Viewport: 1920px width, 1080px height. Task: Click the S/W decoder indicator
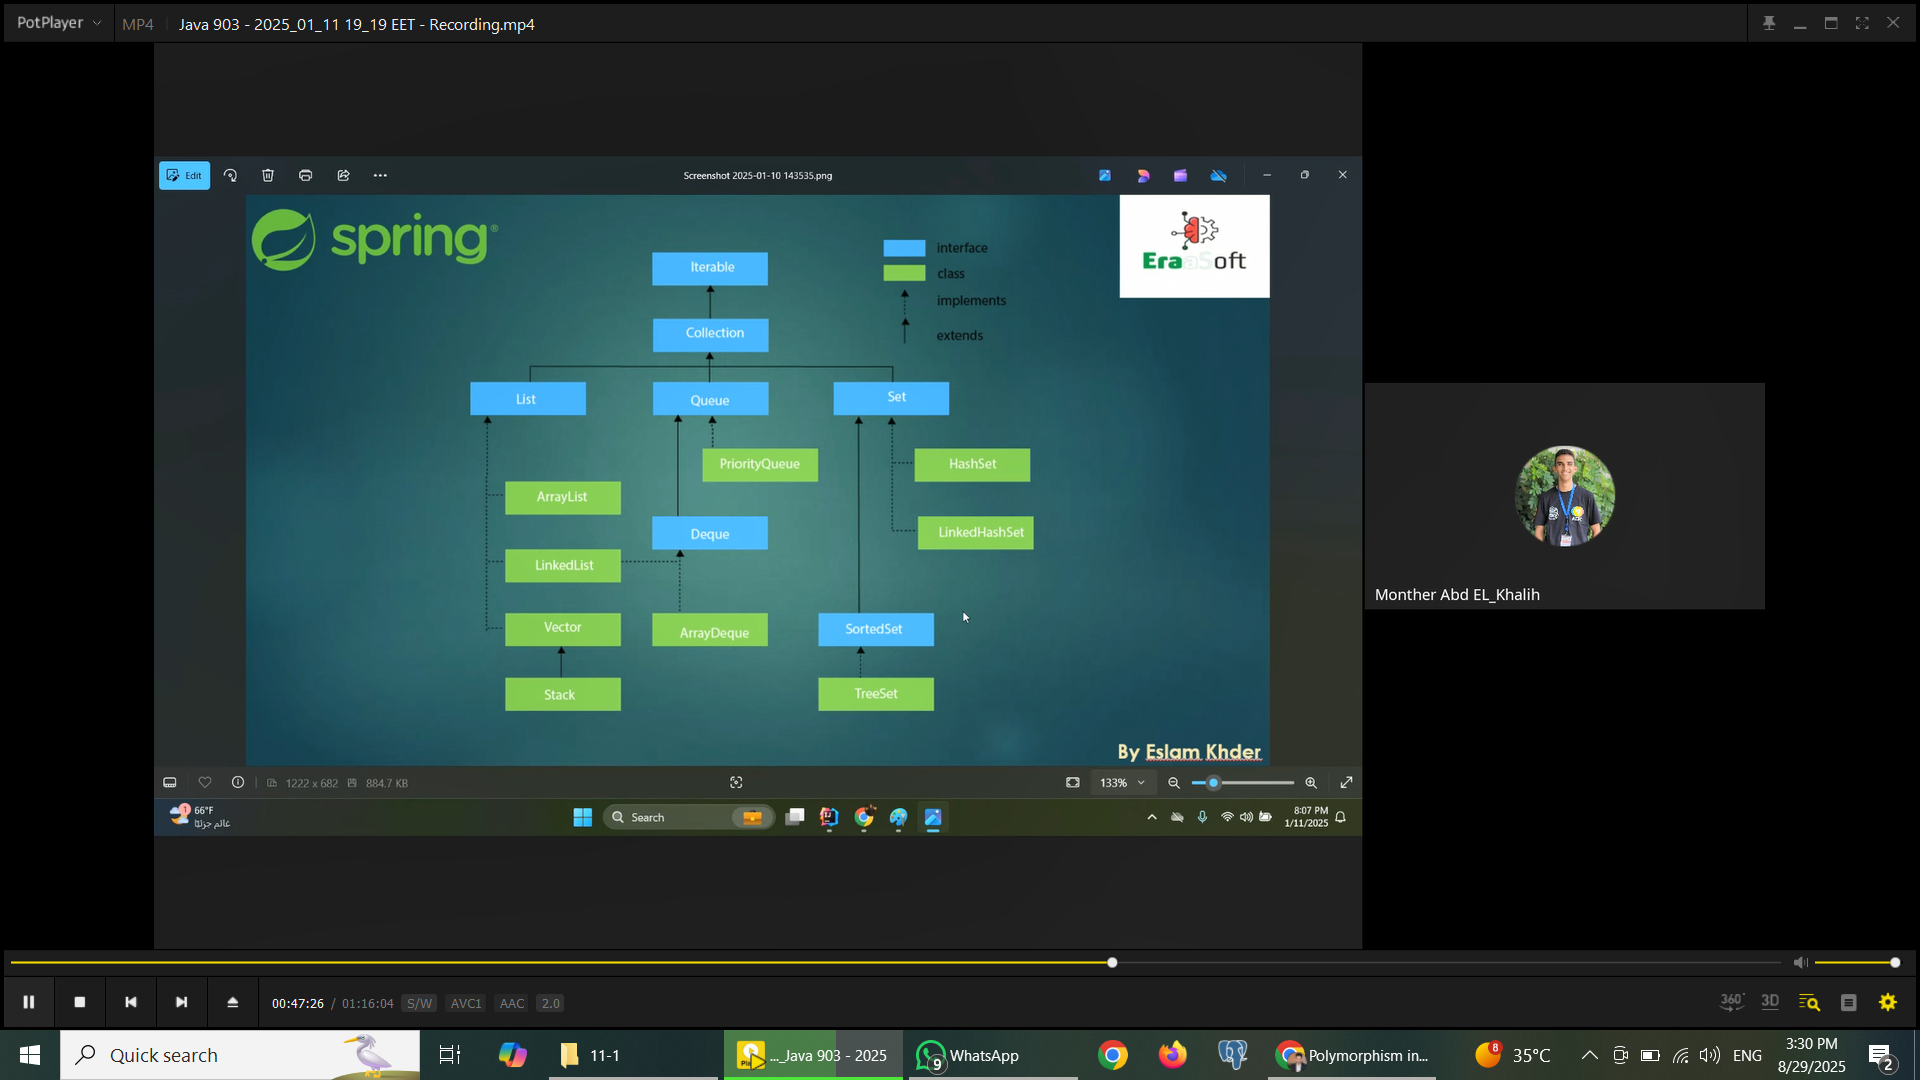(x=419, y=1003)
